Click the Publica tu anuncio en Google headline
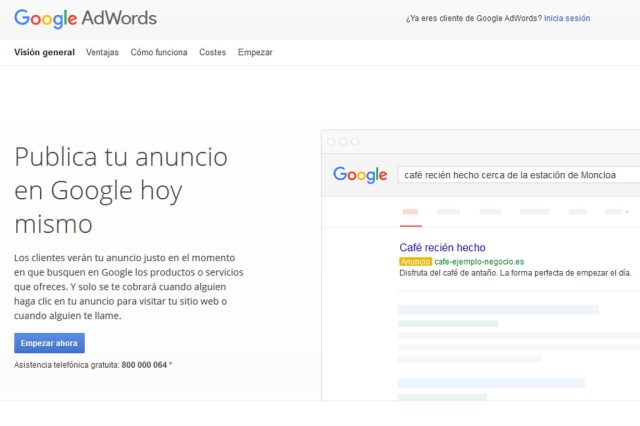The image size is (640, 426). (x=121, y=190)
